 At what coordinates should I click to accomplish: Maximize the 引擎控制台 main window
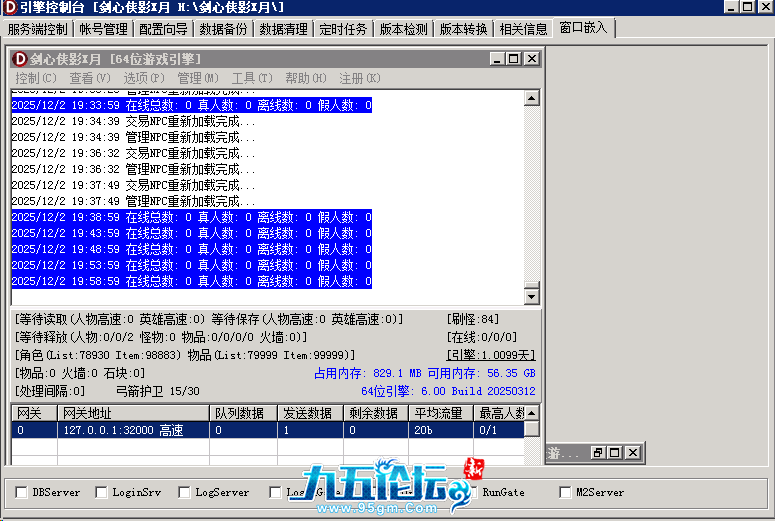click(x=748, y=6)
